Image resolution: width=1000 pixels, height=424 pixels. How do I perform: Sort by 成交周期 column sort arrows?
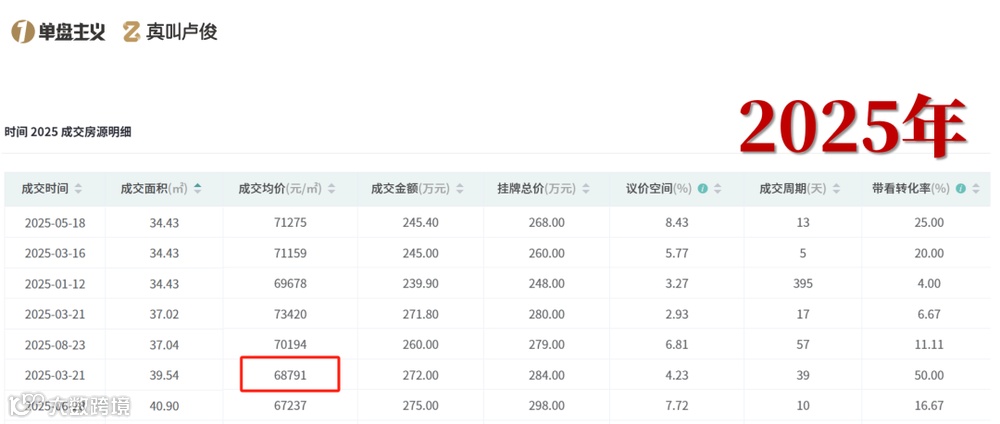pos(836,189)
